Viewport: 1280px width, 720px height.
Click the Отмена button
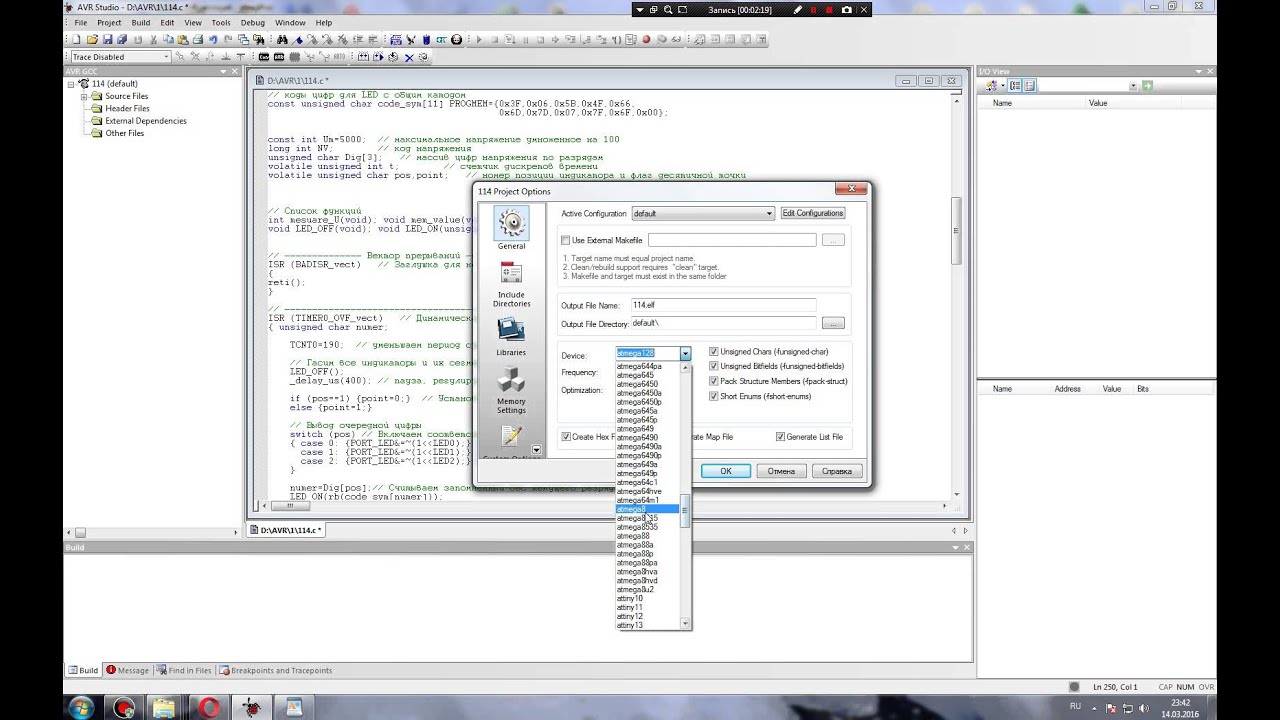coord(781,471)
